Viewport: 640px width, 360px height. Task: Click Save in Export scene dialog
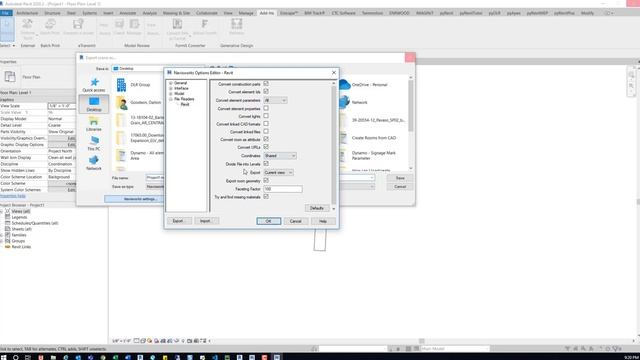coord(400,178)
